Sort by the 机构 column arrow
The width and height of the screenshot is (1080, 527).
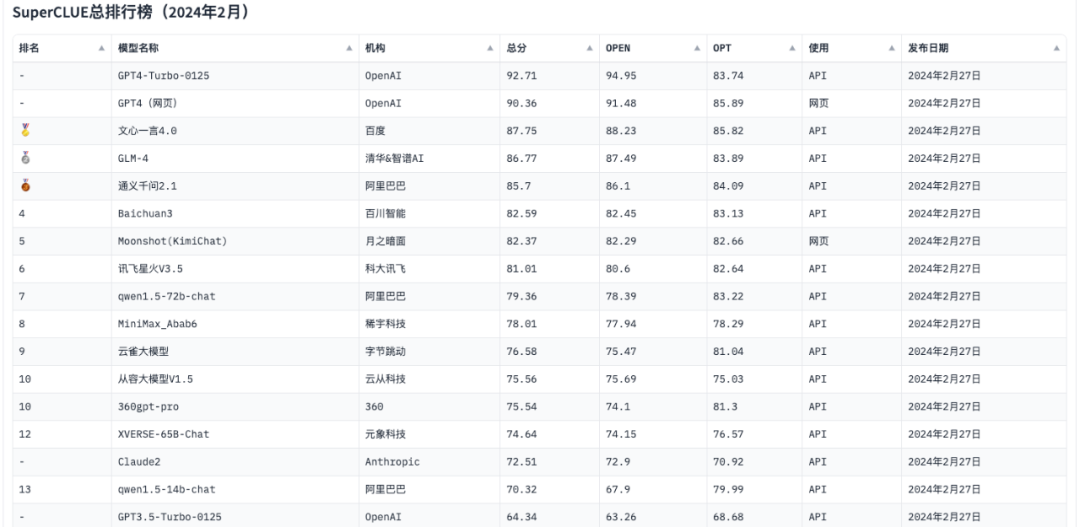point(490,48)
